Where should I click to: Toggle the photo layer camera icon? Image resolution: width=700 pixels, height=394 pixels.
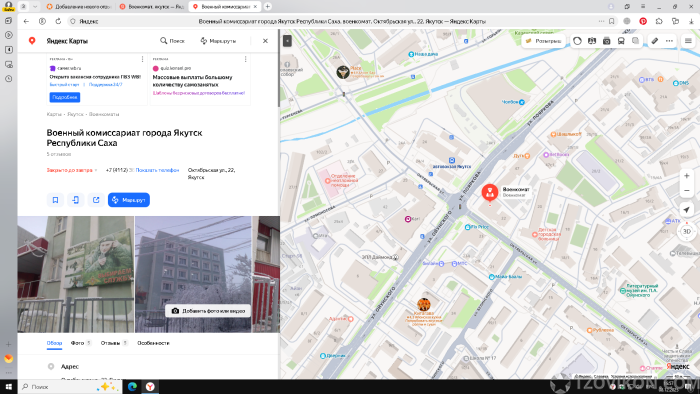(606, 41)
